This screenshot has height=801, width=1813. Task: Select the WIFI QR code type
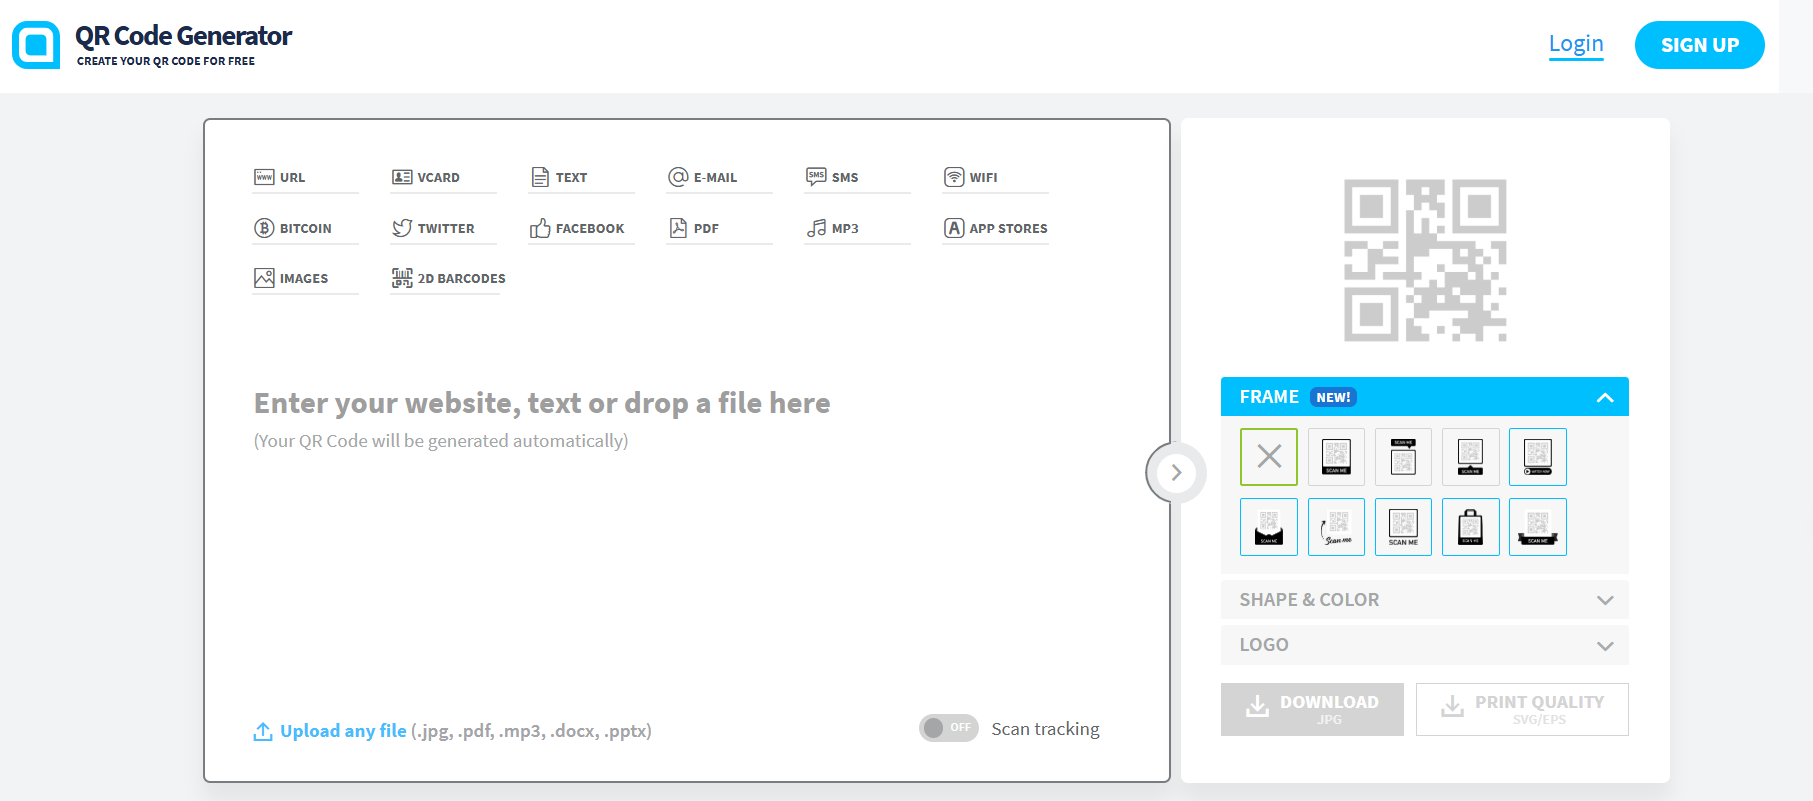995,177
